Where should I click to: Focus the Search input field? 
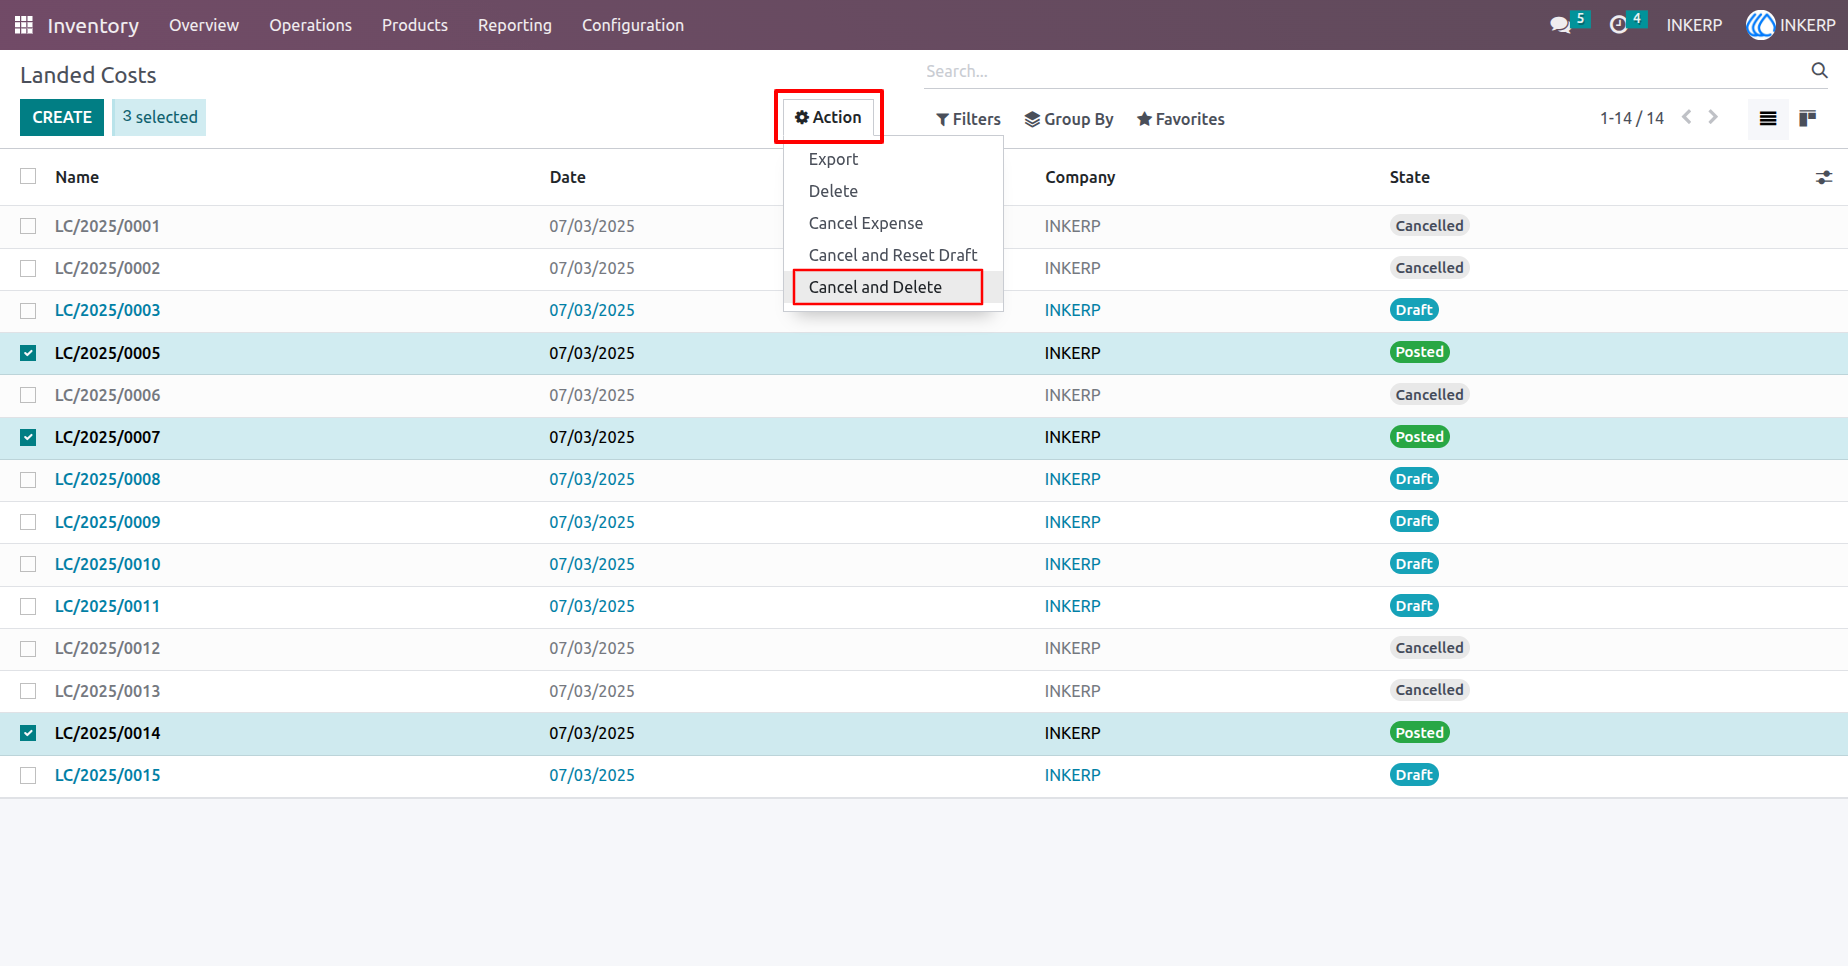[x=1362, y=71]
